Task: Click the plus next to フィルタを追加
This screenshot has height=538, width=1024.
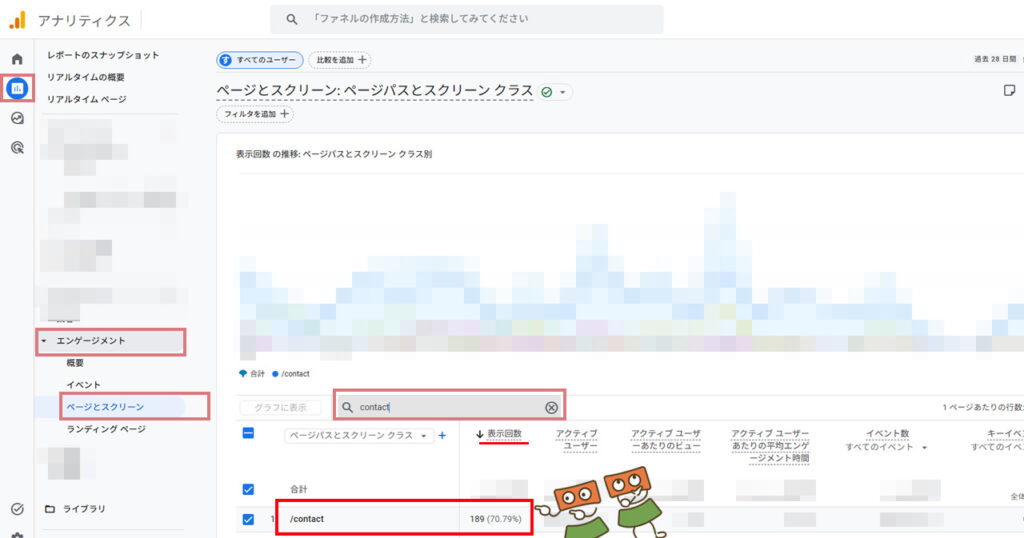Action: (284, 114)
